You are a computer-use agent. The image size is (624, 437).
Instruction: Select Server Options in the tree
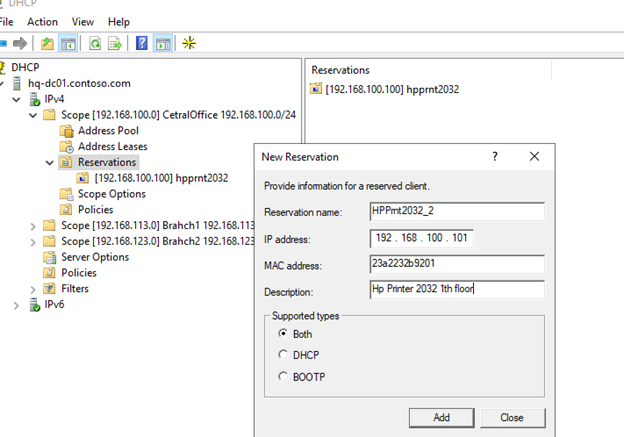tap(95, 257)
